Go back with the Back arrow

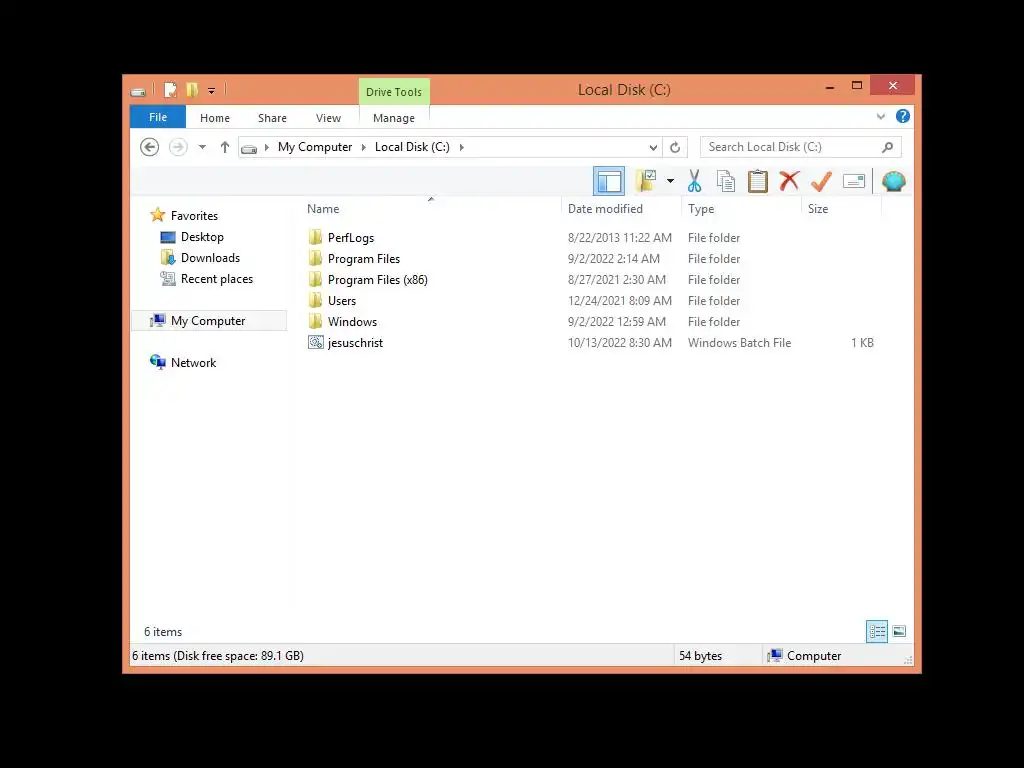pos(150,147)
